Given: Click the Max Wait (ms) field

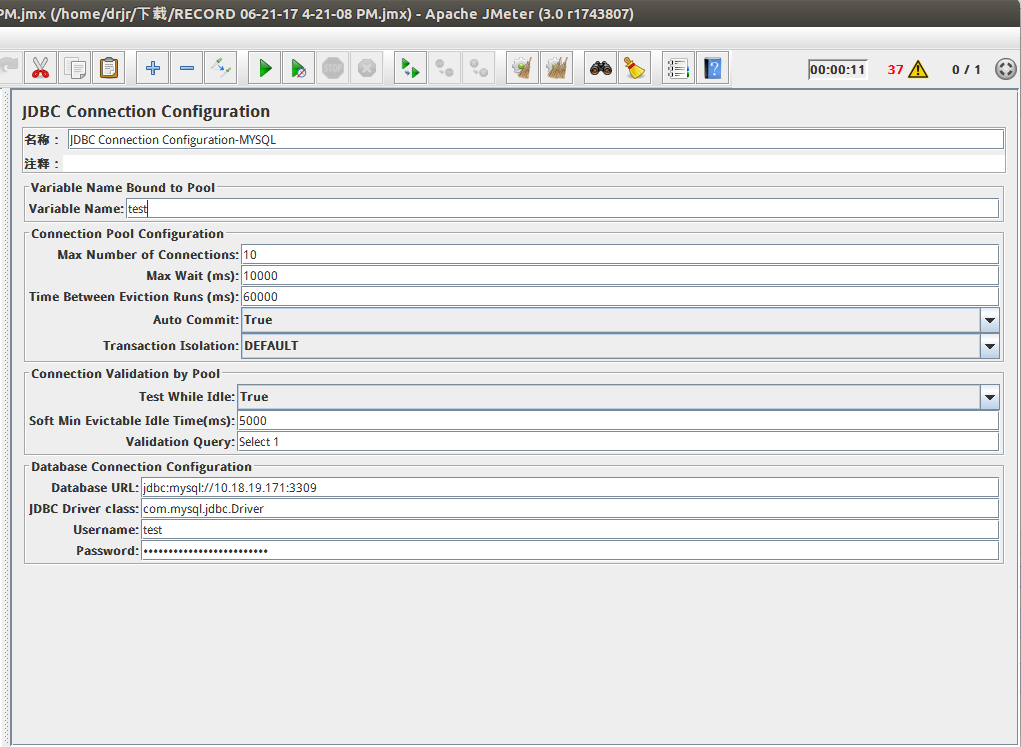Looking at the screenshot, I should 619,275.
